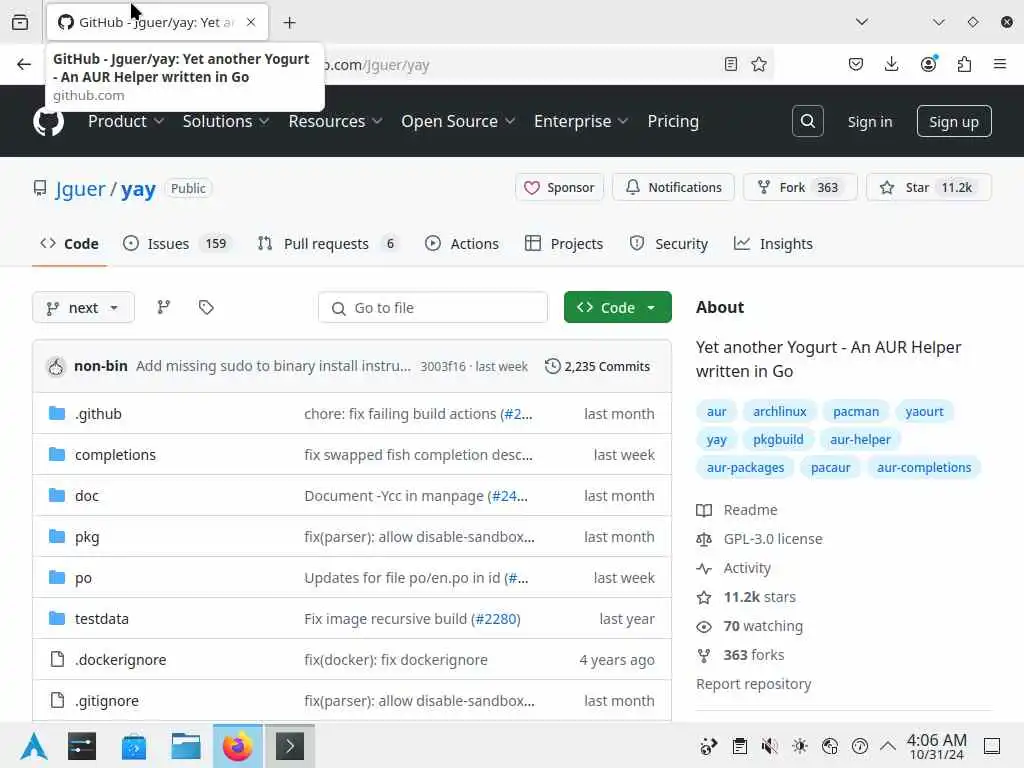
Task: Open the aur-helper topic tag
Action: pyautogui.click(x=860, y=440)
